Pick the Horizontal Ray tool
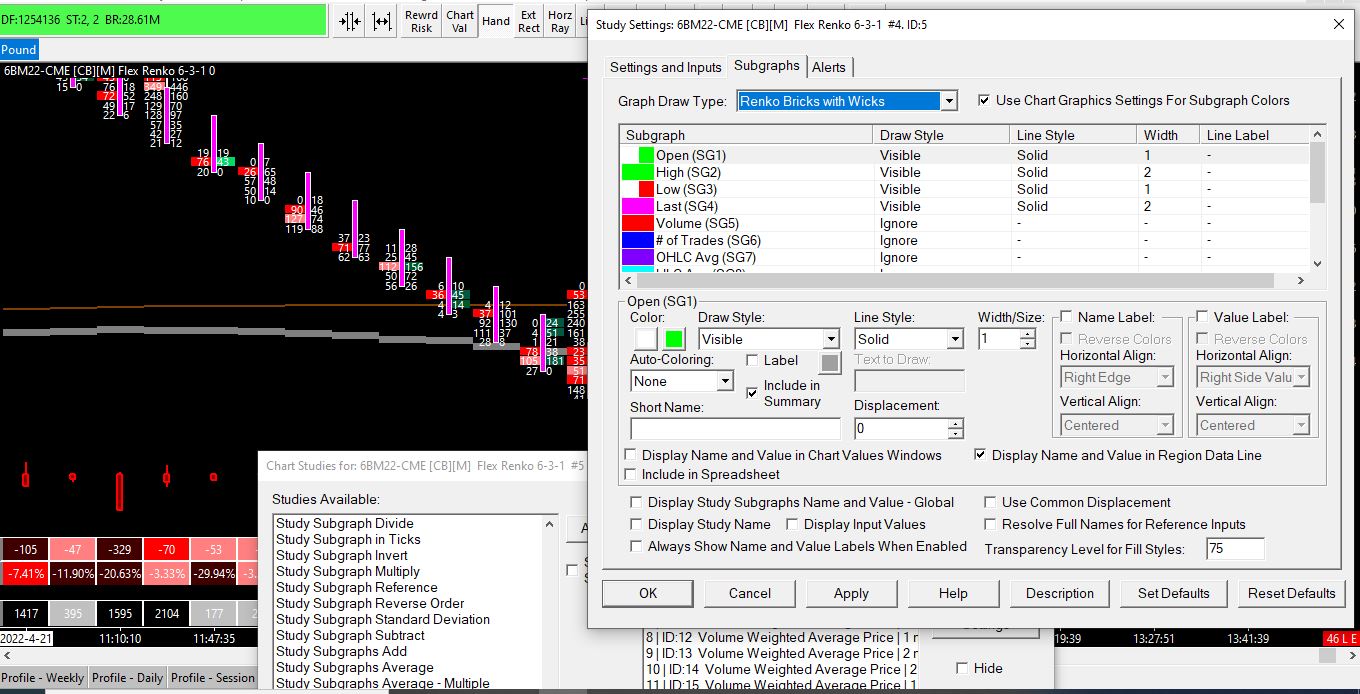This screenshot has width=1360, height=694. tap(560, 21)
